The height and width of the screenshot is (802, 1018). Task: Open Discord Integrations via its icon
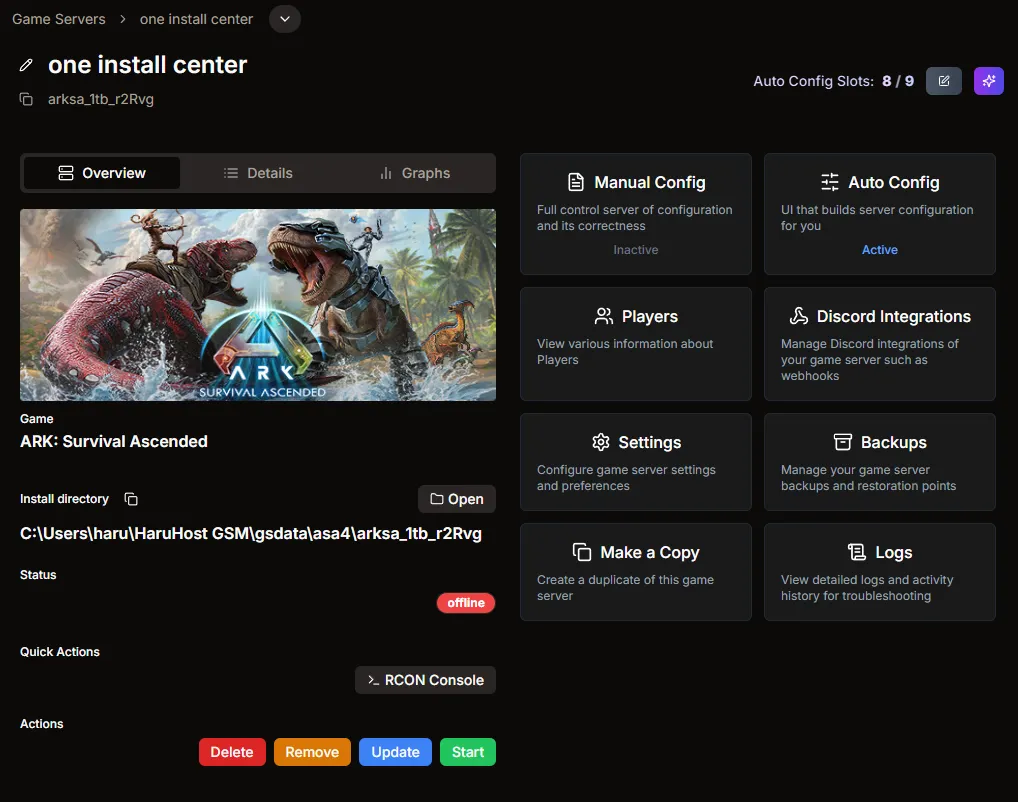point(798,315)
